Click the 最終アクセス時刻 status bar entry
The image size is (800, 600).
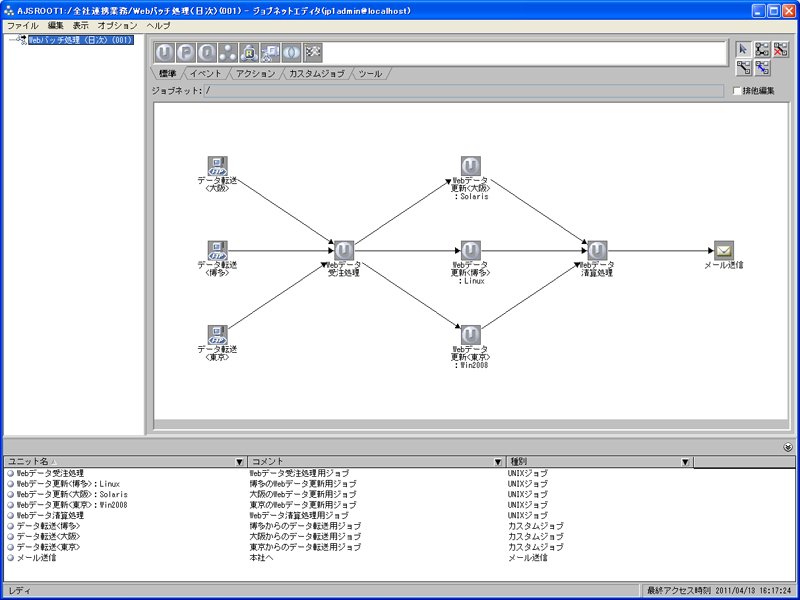(x=718, y=590)
